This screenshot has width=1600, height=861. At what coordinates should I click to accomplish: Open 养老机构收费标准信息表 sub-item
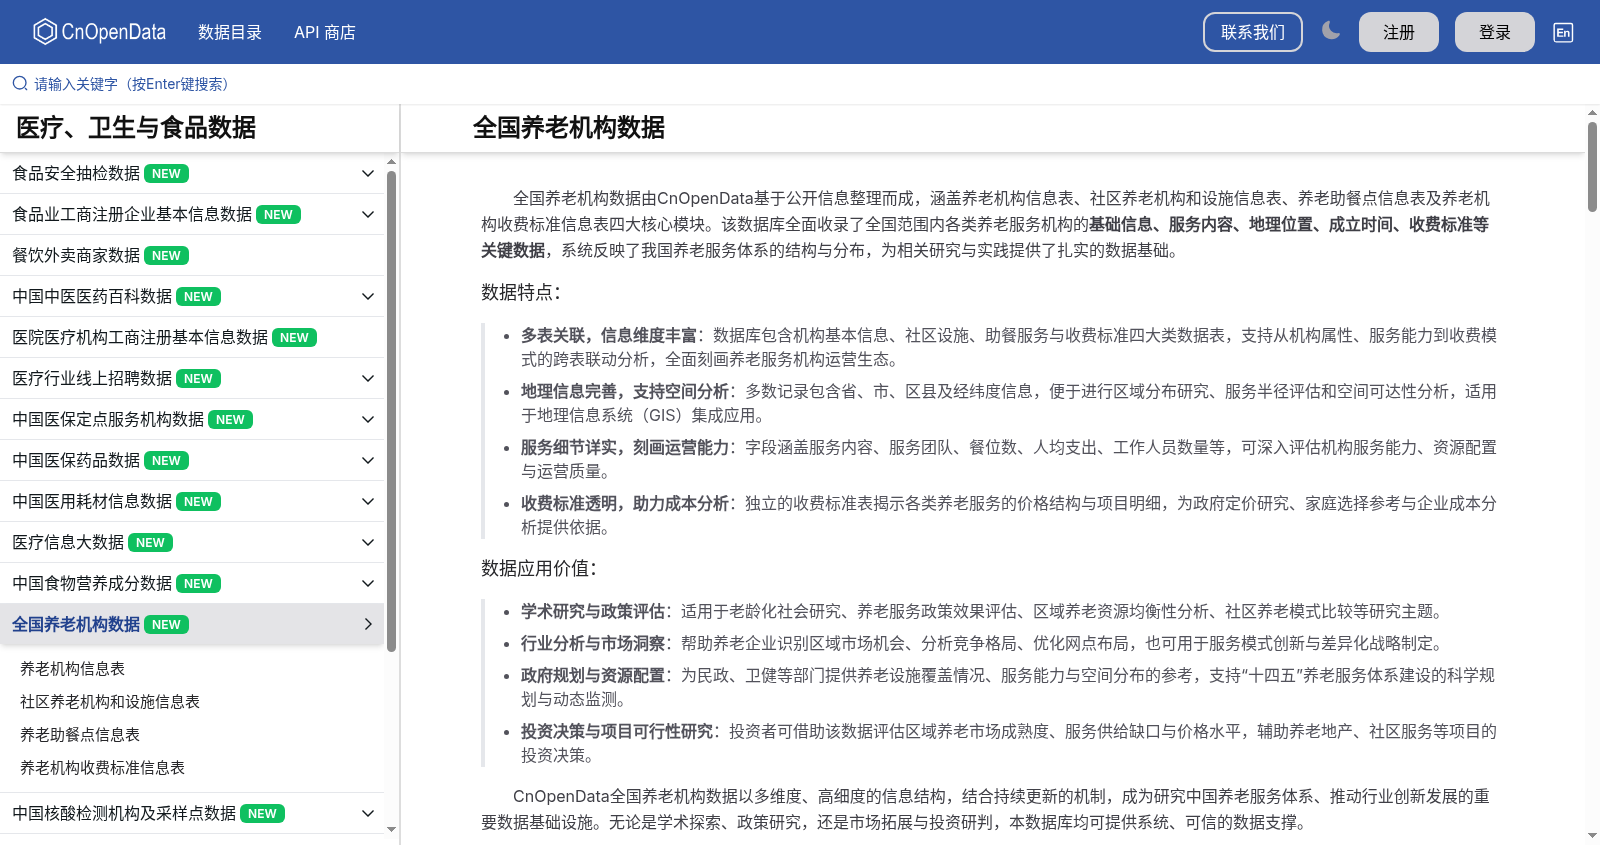click(x=102, y=768)
